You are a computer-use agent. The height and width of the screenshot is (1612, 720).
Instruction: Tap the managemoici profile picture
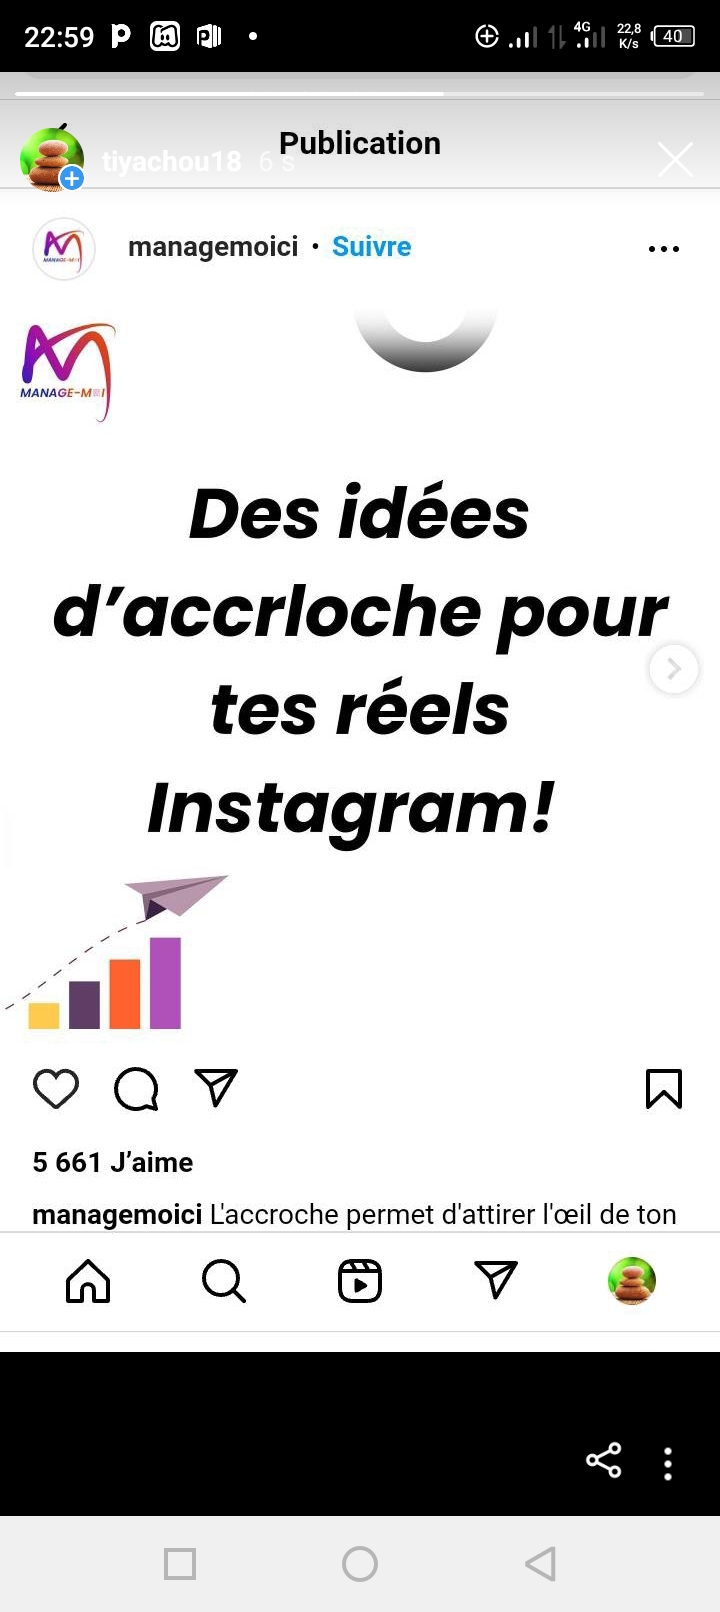(64, 249)
